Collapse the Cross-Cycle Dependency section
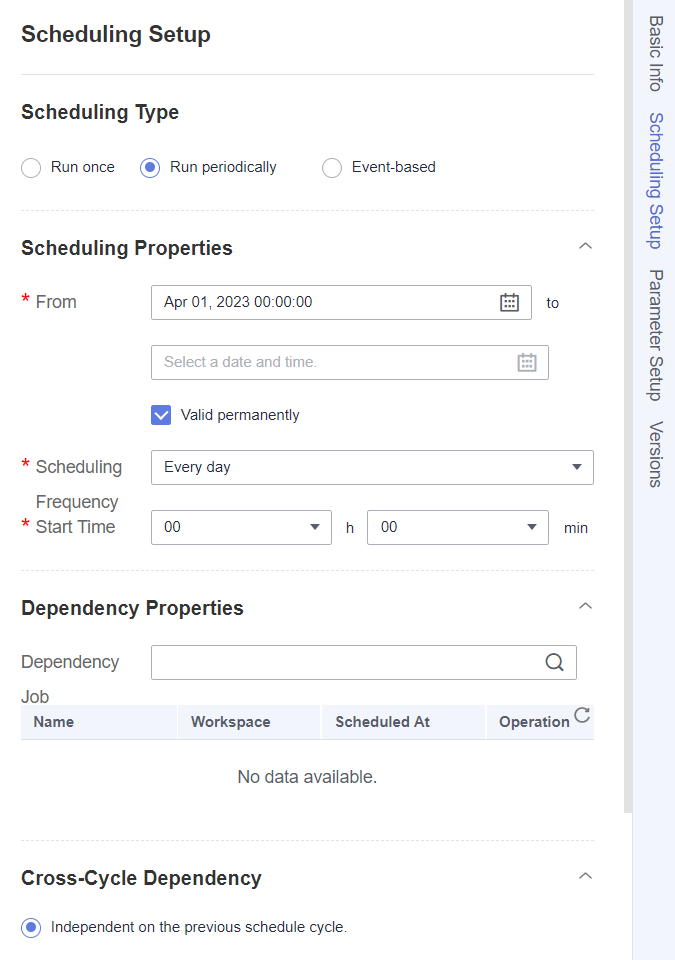This screenshot has width=675, height=960. [x=586, y=876]
